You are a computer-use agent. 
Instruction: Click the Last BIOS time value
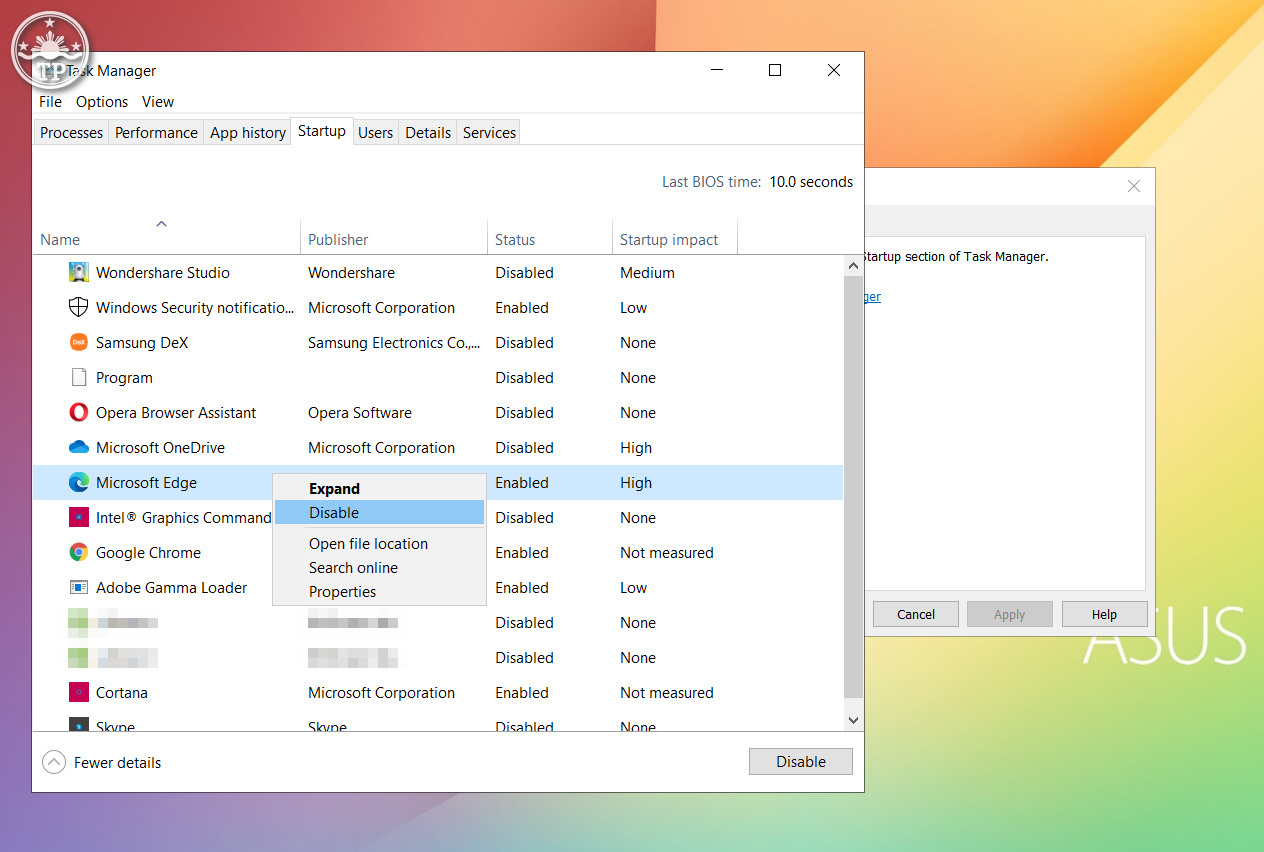pos(811,182)
